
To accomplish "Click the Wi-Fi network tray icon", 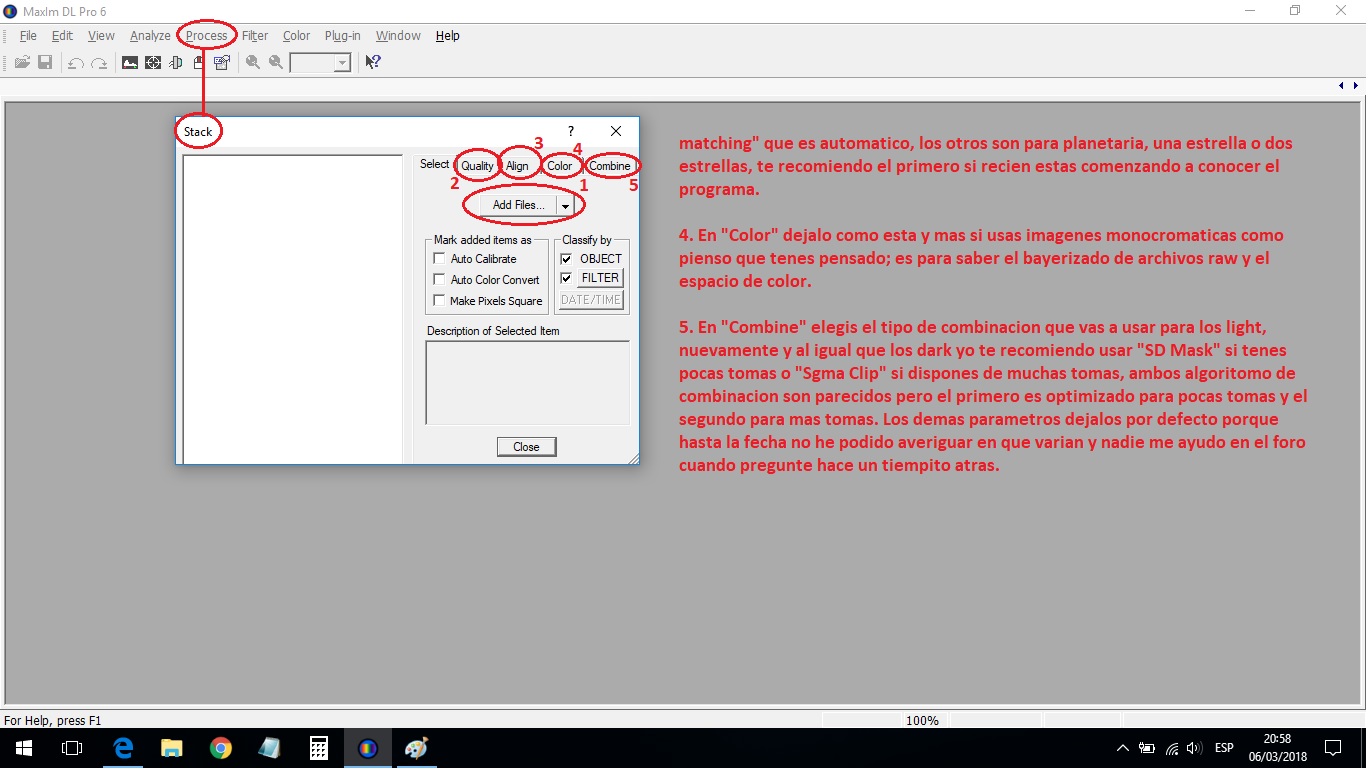I will (1171, 748).
